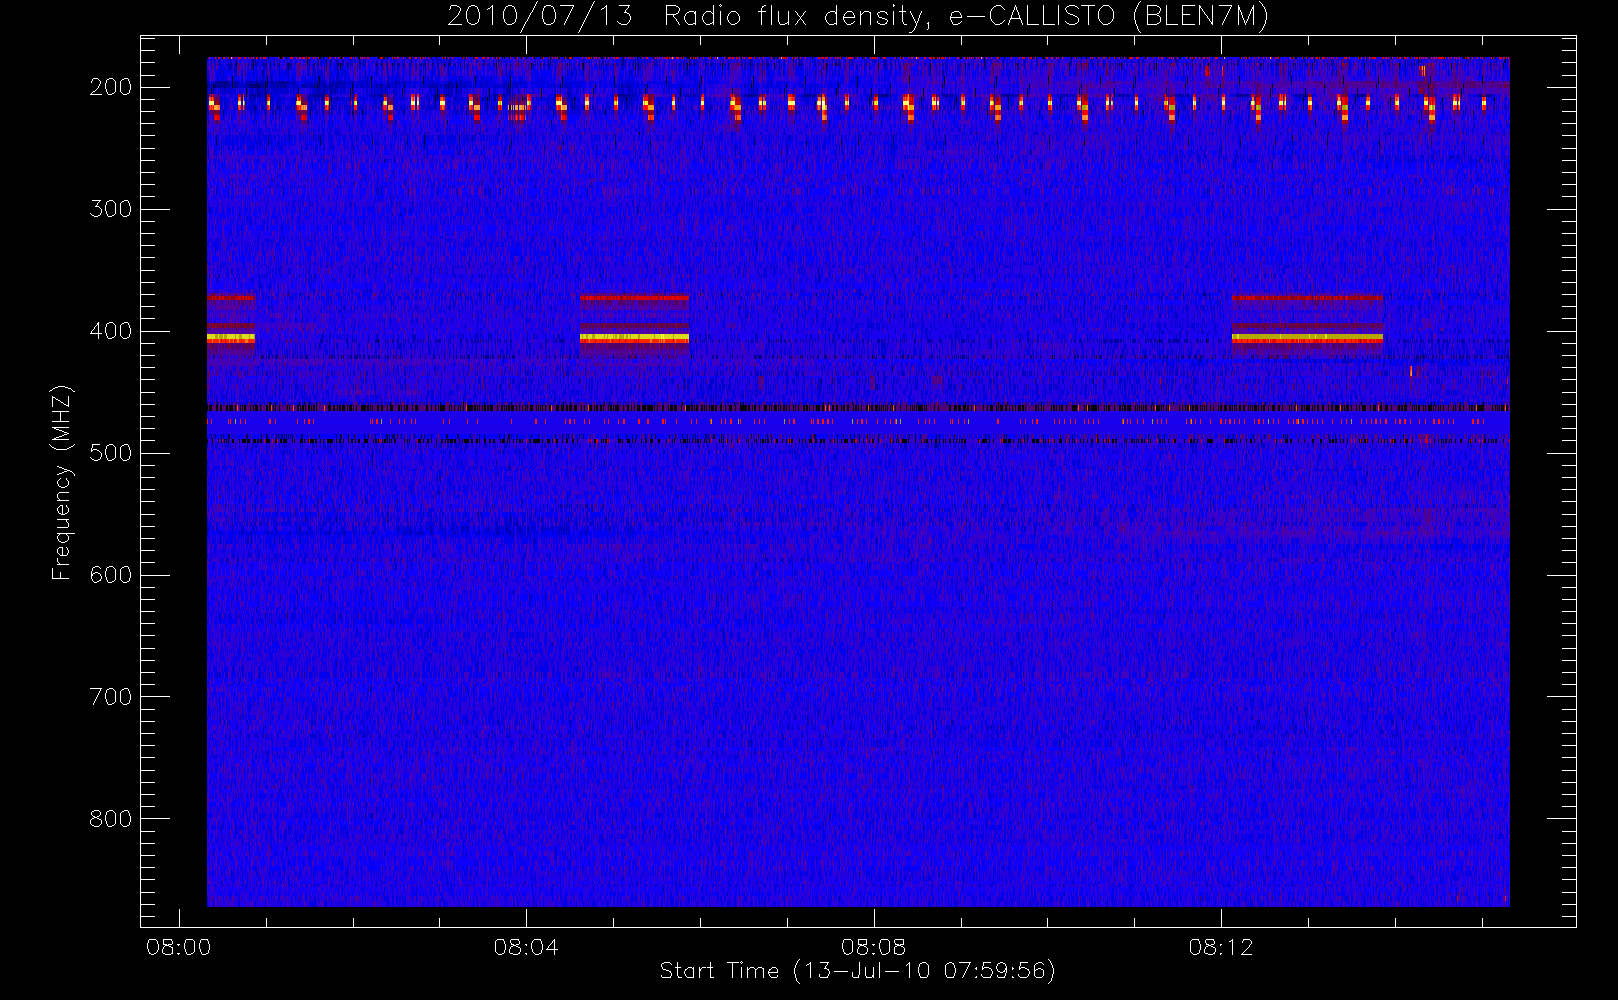The height and width of the screenshot is (1000, 1618).
Task: Pick the 08:12 time tick label
Action: [x=1221, y=947]
